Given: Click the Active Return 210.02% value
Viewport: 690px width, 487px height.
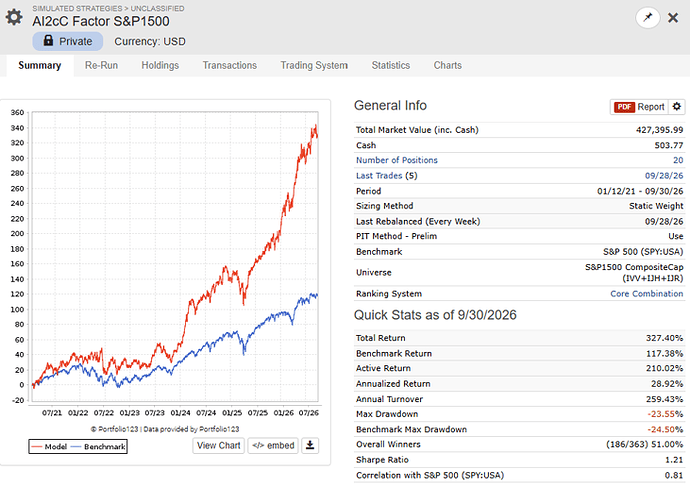Looking at the screenshot, I should [x=664, y=368].
